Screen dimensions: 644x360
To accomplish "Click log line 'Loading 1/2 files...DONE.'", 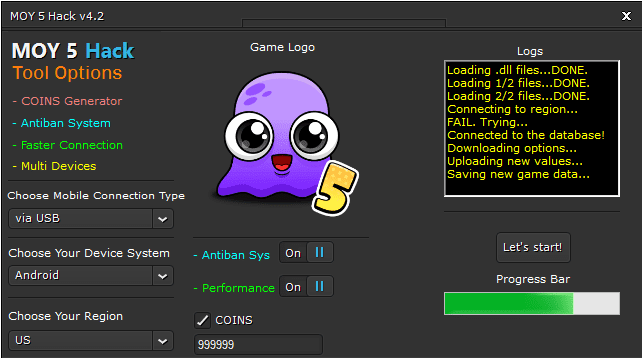I will click(x=518, y=83).
